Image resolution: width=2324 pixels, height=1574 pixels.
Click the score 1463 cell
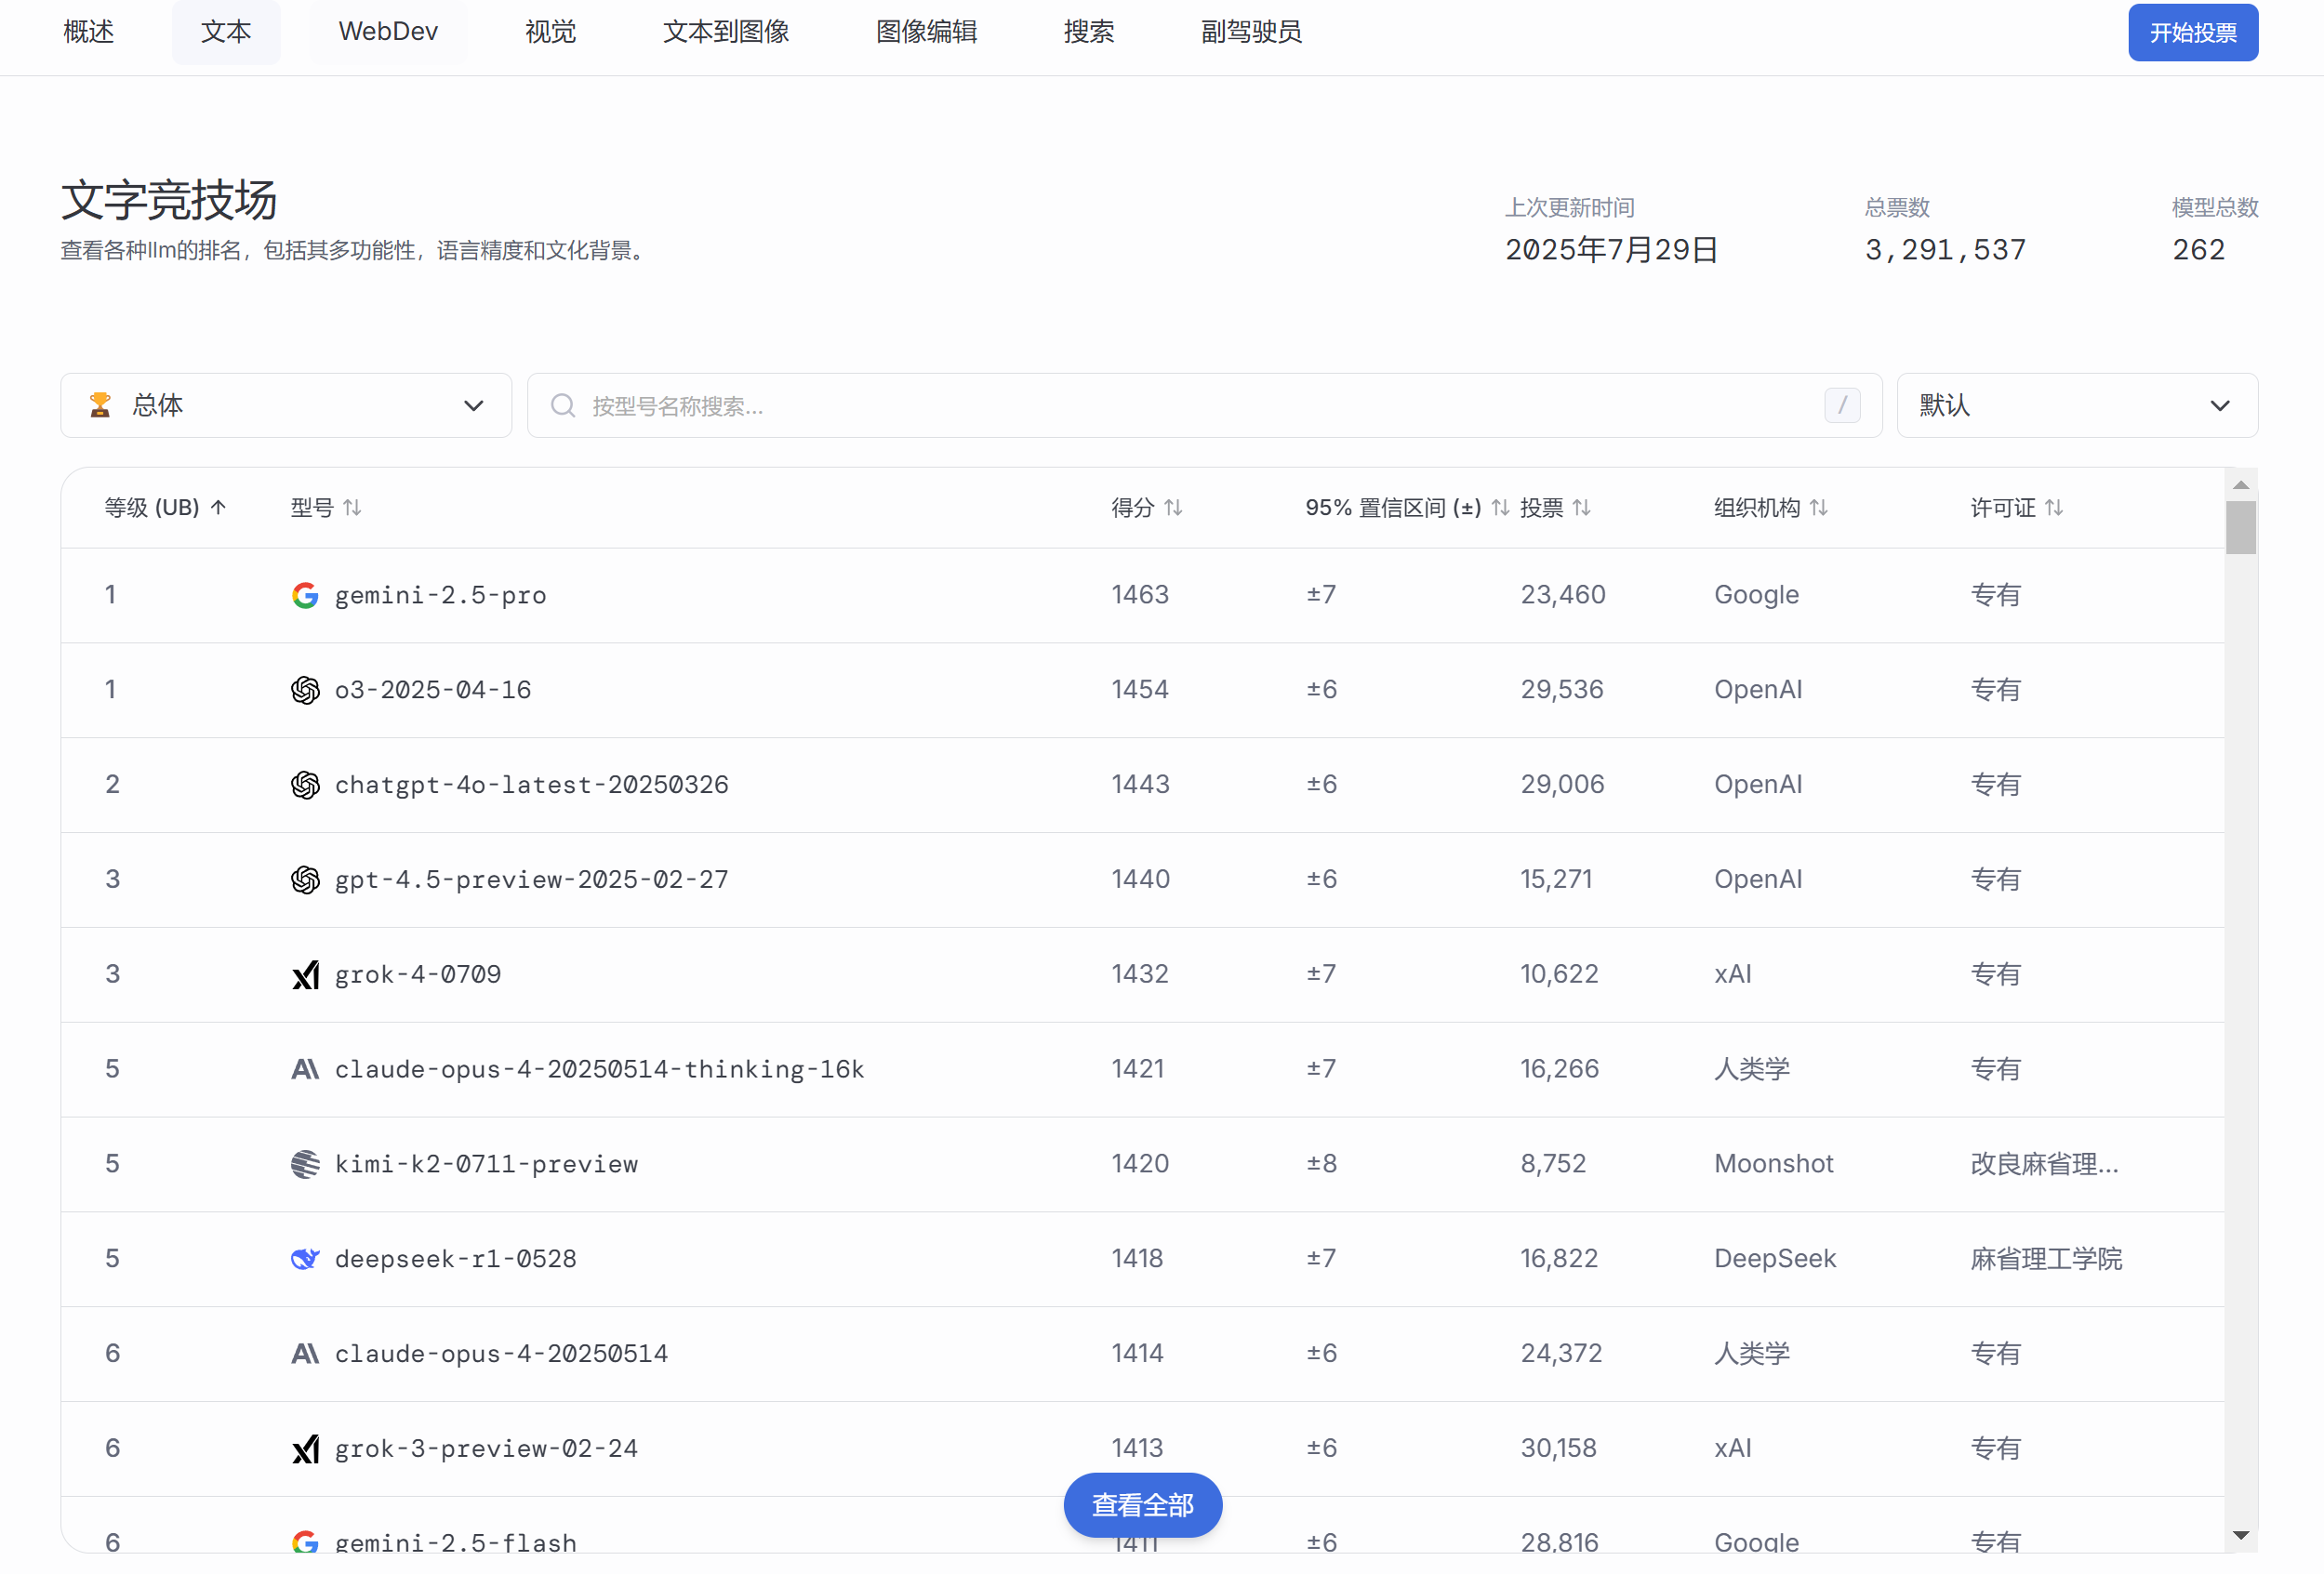coord(1140,595)
